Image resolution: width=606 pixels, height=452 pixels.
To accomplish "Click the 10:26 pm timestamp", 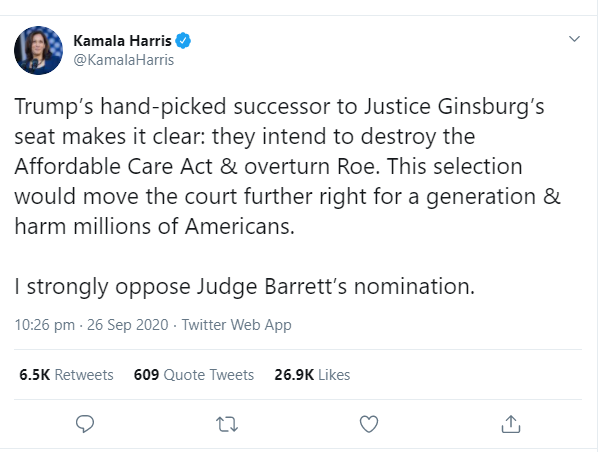I will pos(44,325).
